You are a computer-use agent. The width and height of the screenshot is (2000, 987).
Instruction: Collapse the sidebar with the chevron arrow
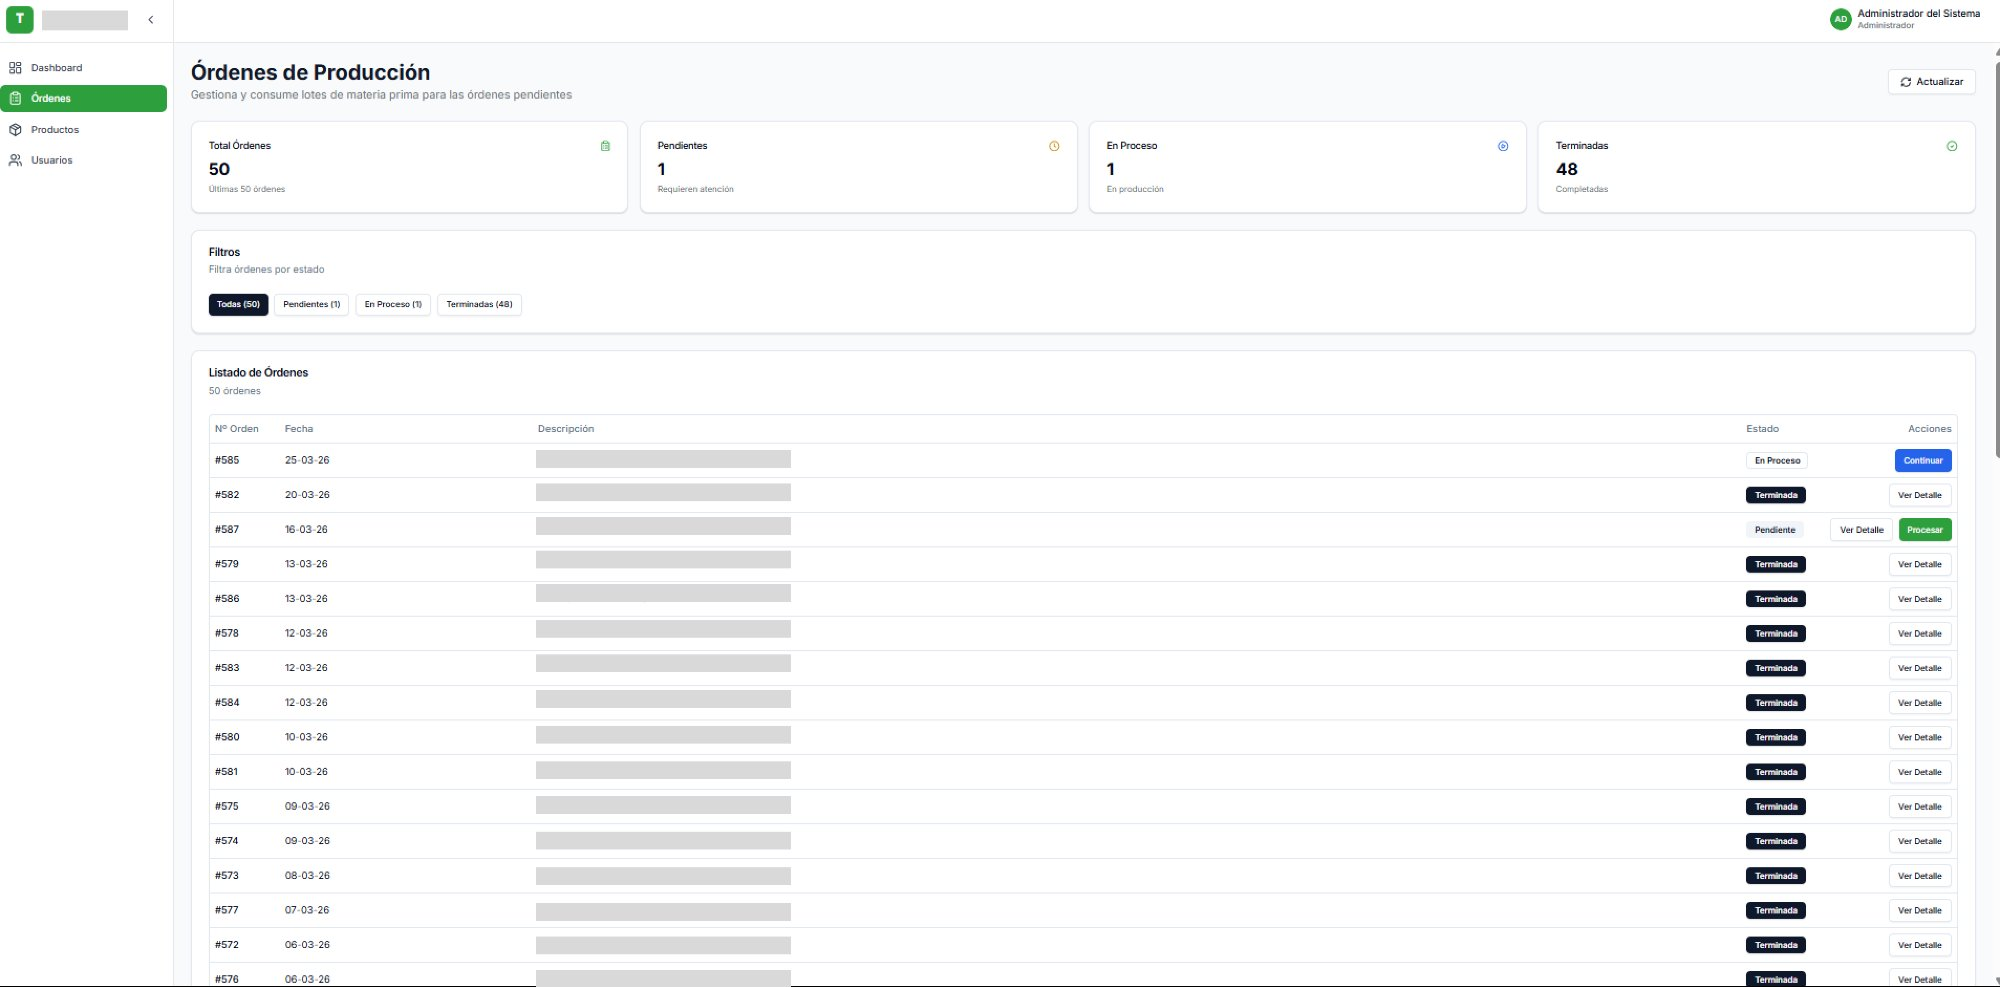151,20
